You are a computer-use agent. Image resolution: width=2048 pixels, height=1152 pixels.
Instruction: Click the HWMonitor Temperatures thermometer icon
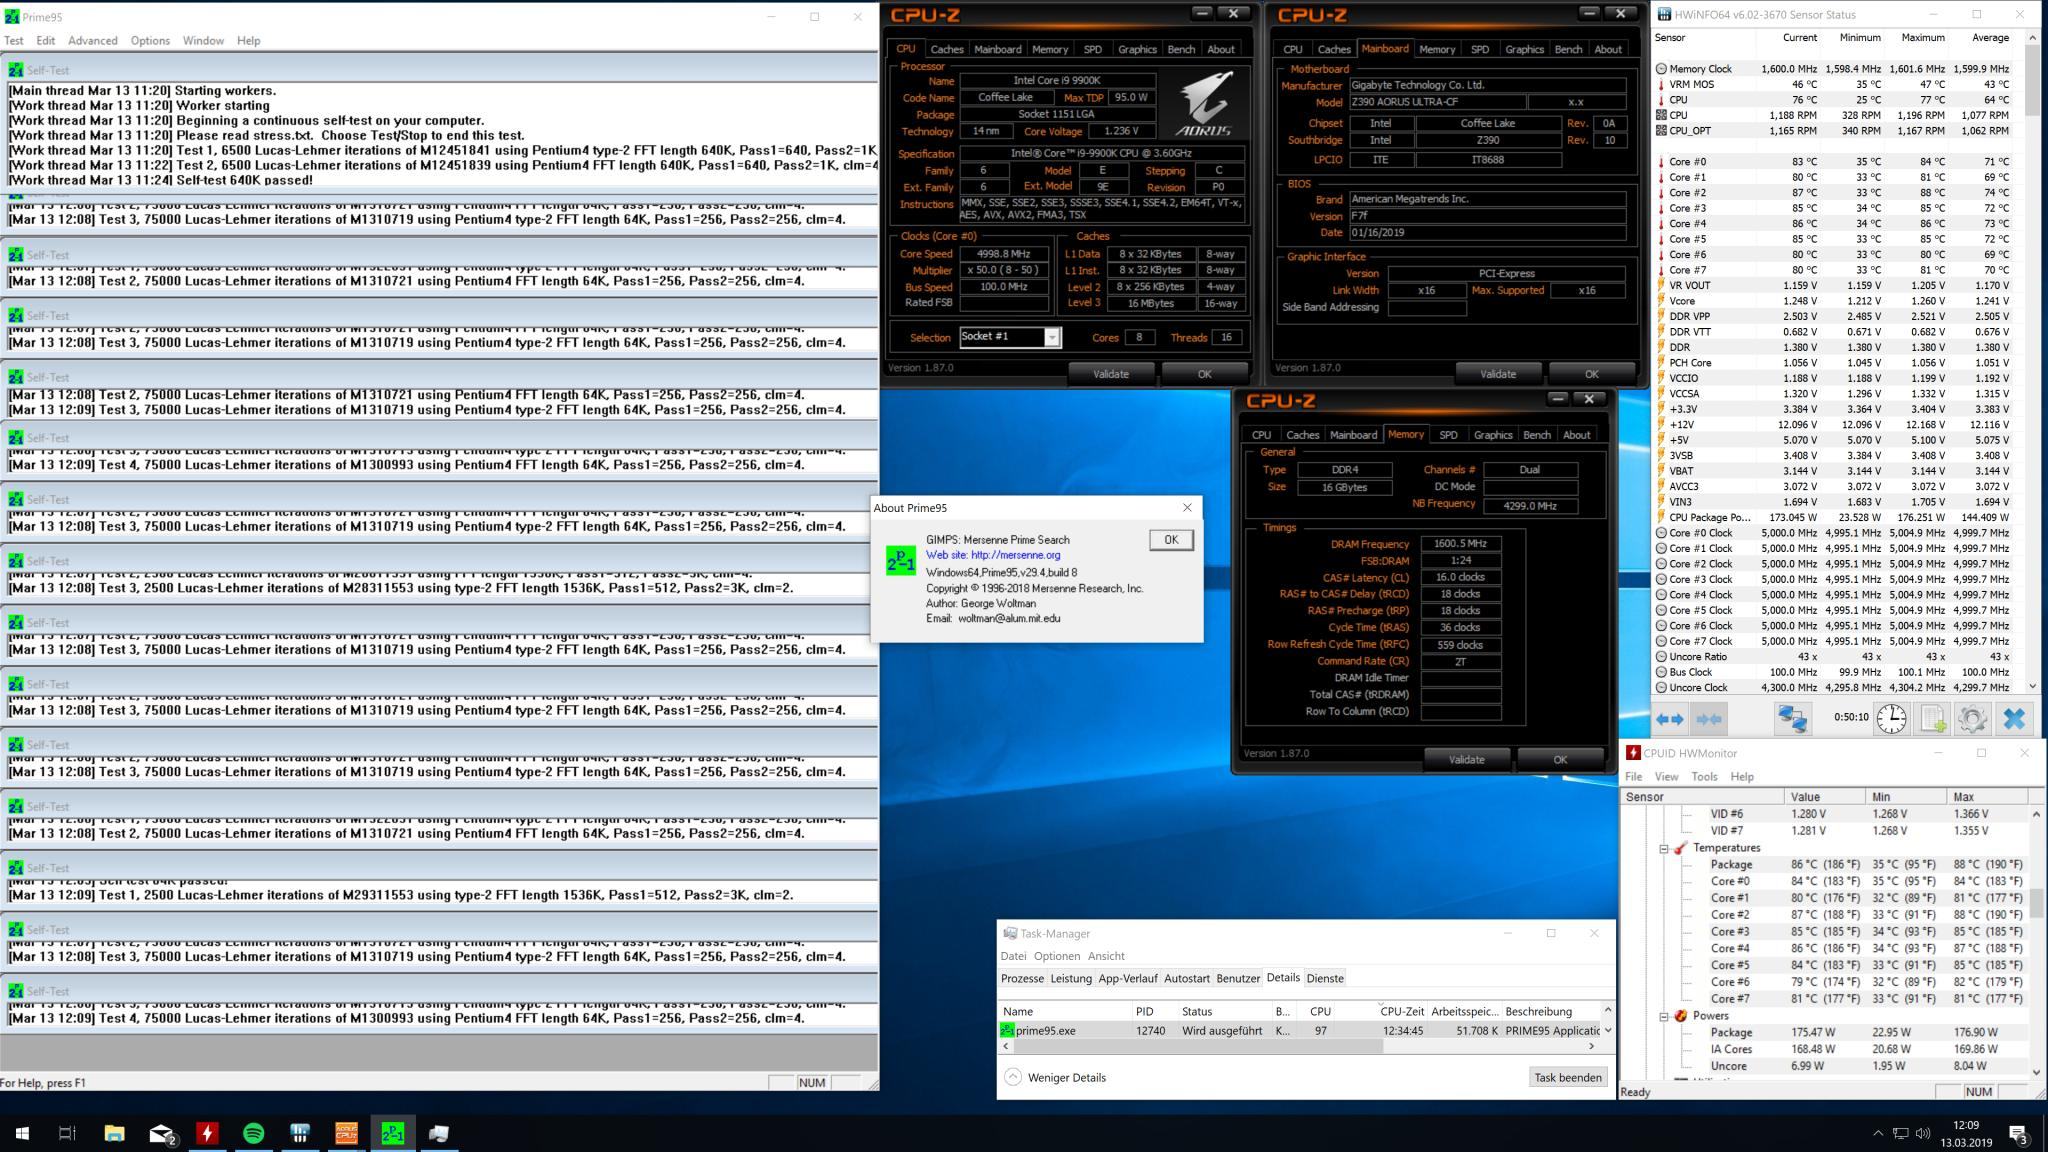(x=1680, y=848)
